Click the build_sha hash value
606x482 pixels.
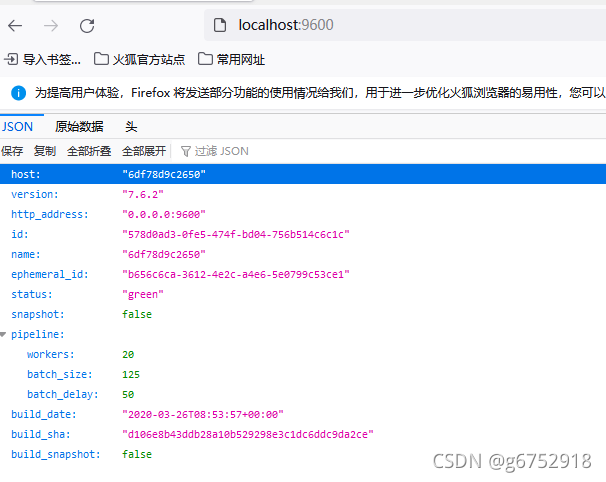(248, 434)
